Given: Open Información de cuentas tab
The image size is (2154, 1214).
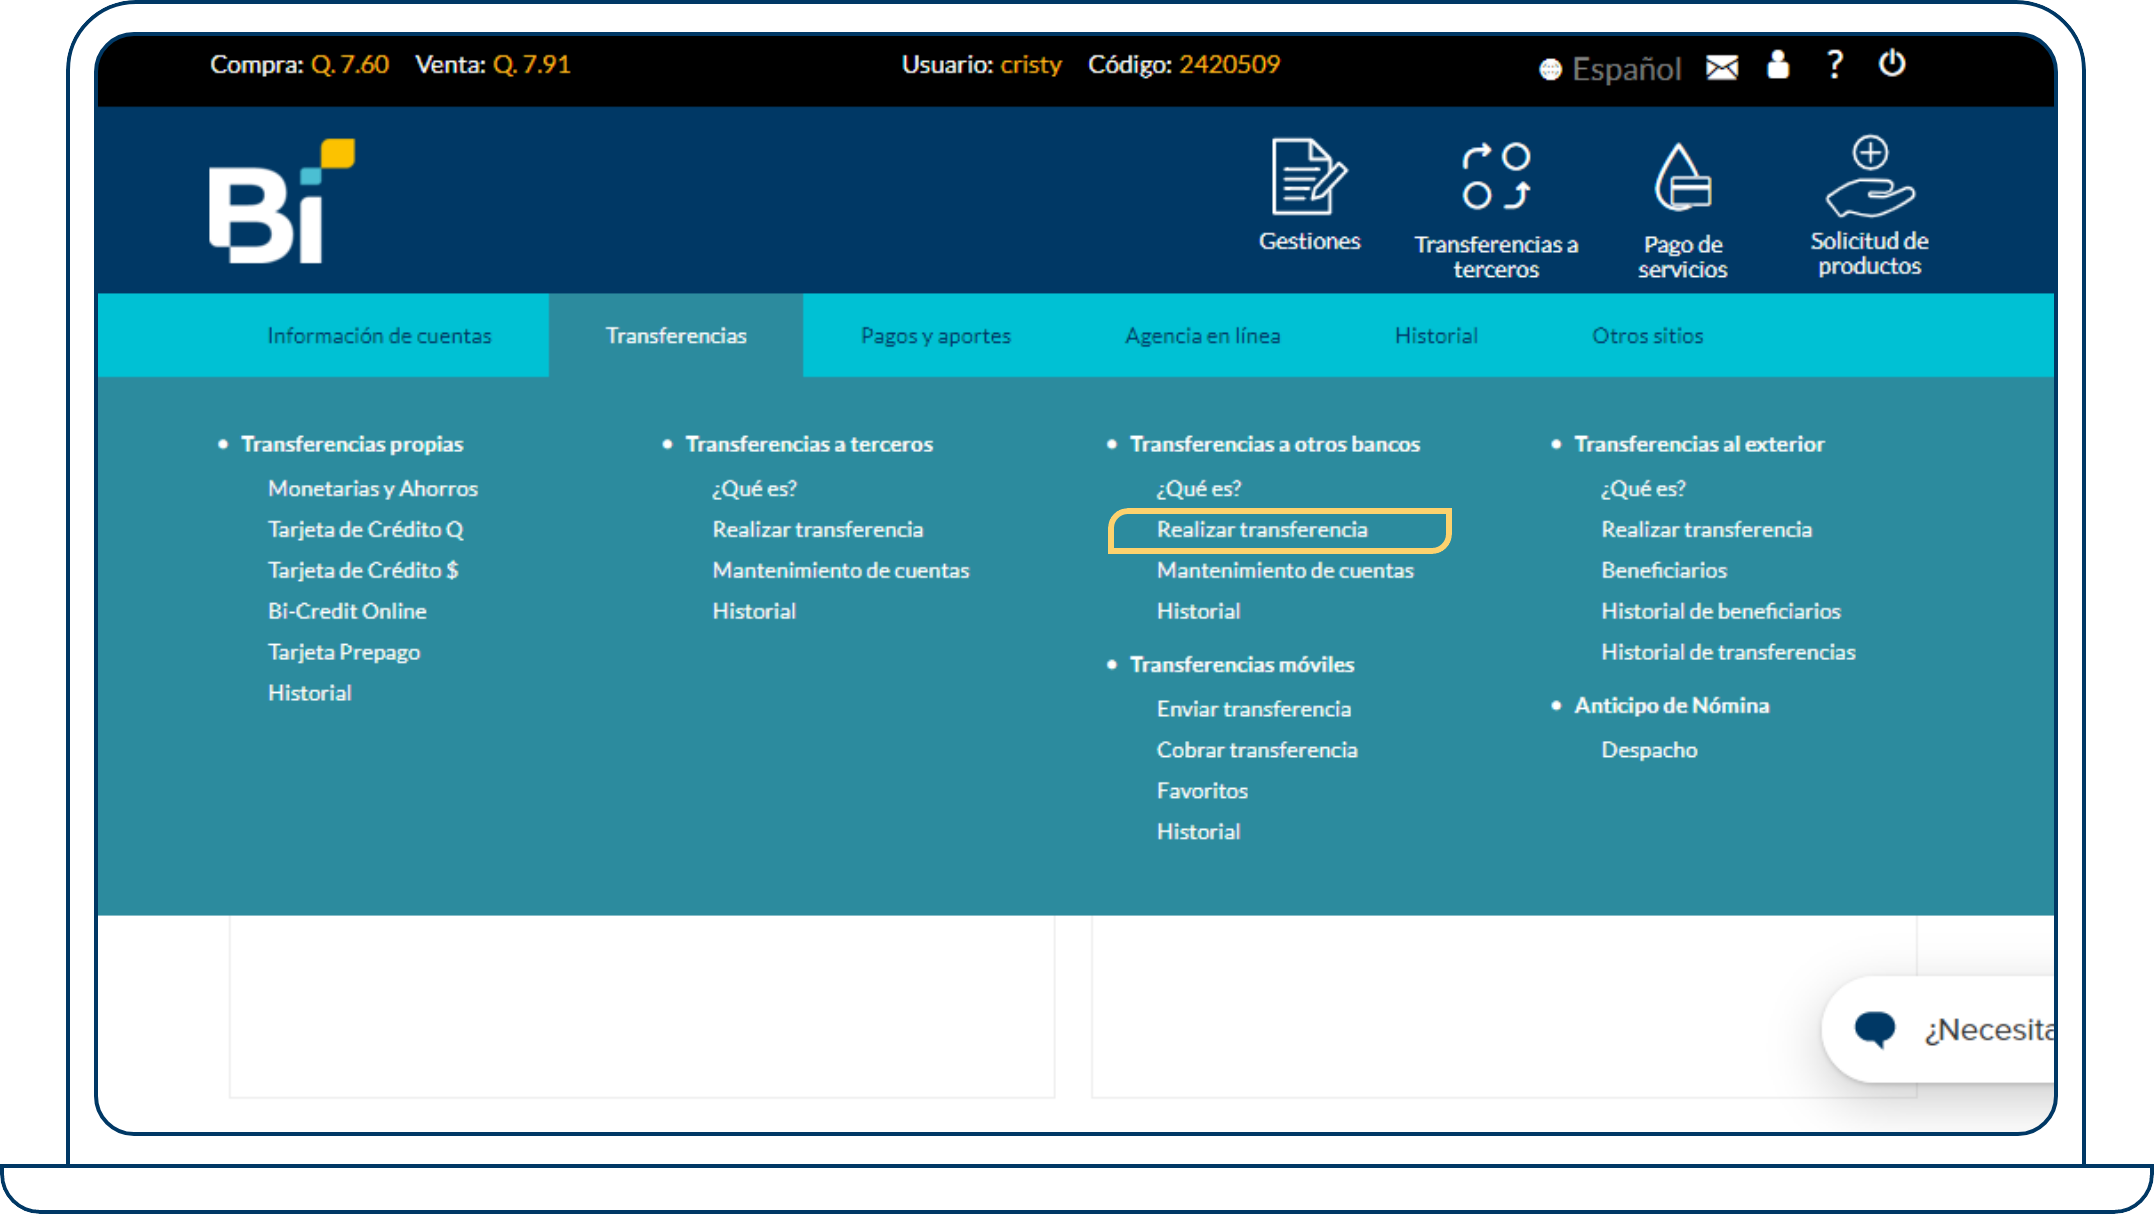Looking at the screenshot, I should 379,336.
